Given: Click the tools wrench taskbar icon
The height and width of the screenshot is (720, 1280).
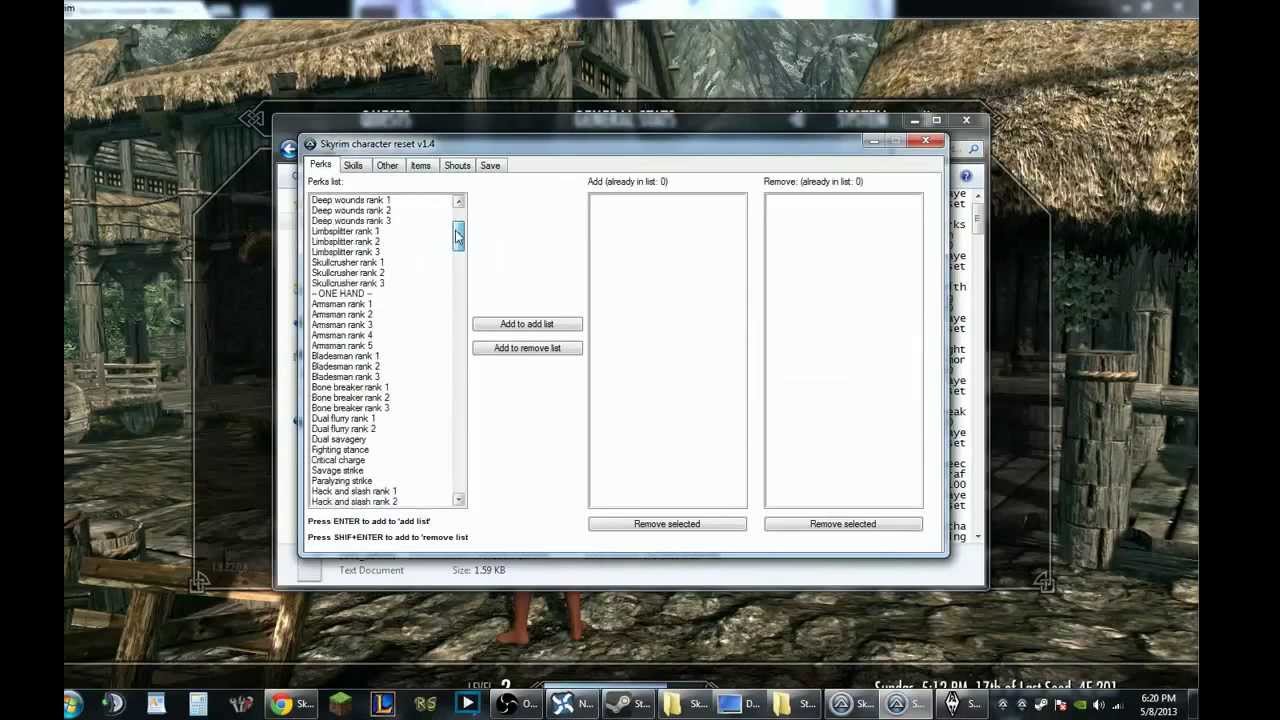Looking at the screenshot, I should tap(241, 704).
